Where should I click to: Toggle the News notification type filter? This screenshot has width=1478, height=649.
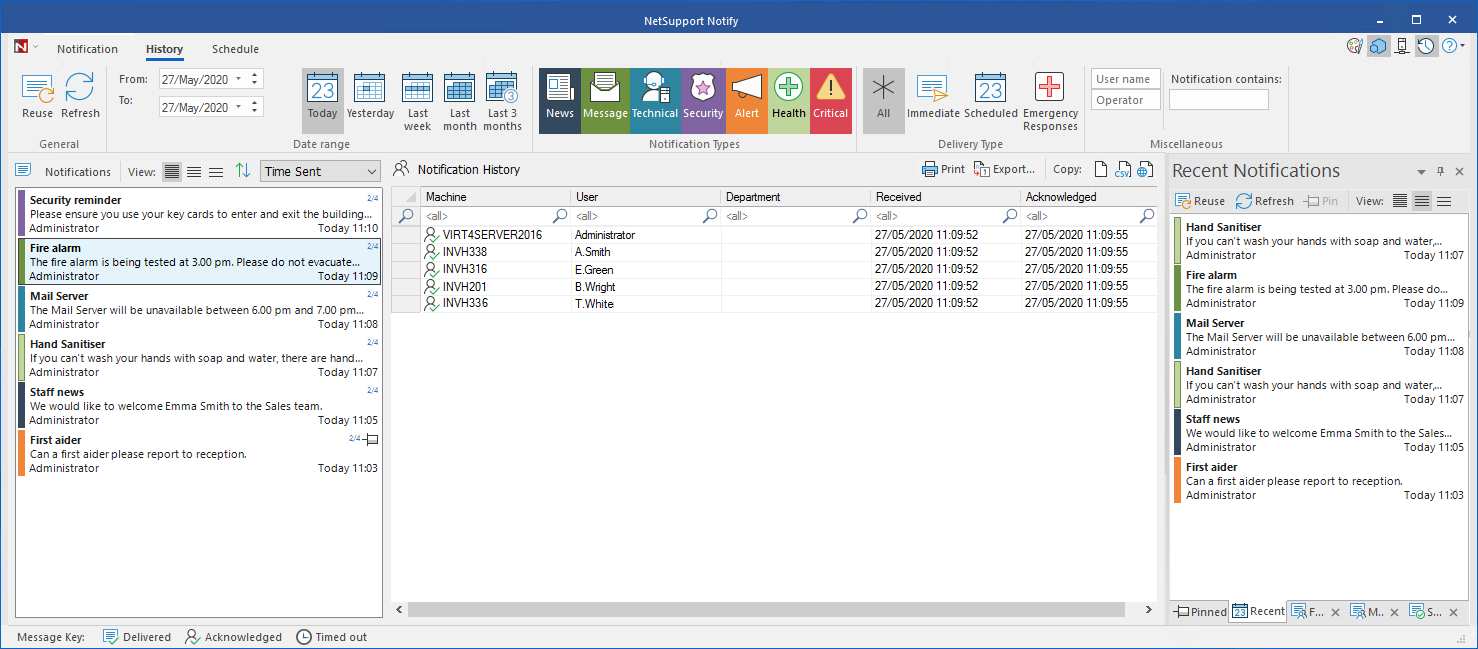(x=559, y=100)
